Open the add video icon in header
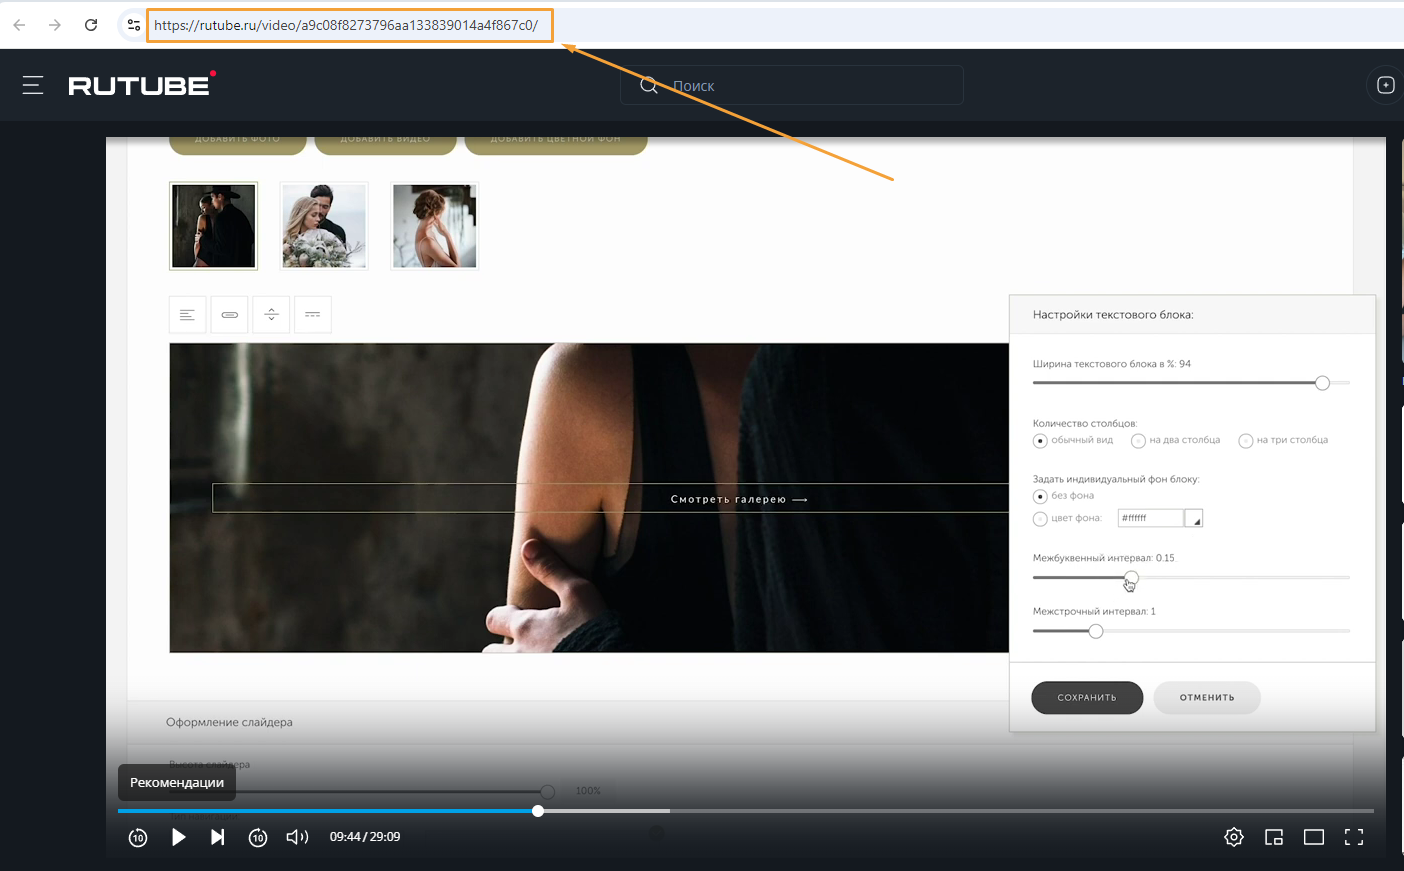Image resolution: width=1404 pixels, height=871 pixels. point(1386,85)
